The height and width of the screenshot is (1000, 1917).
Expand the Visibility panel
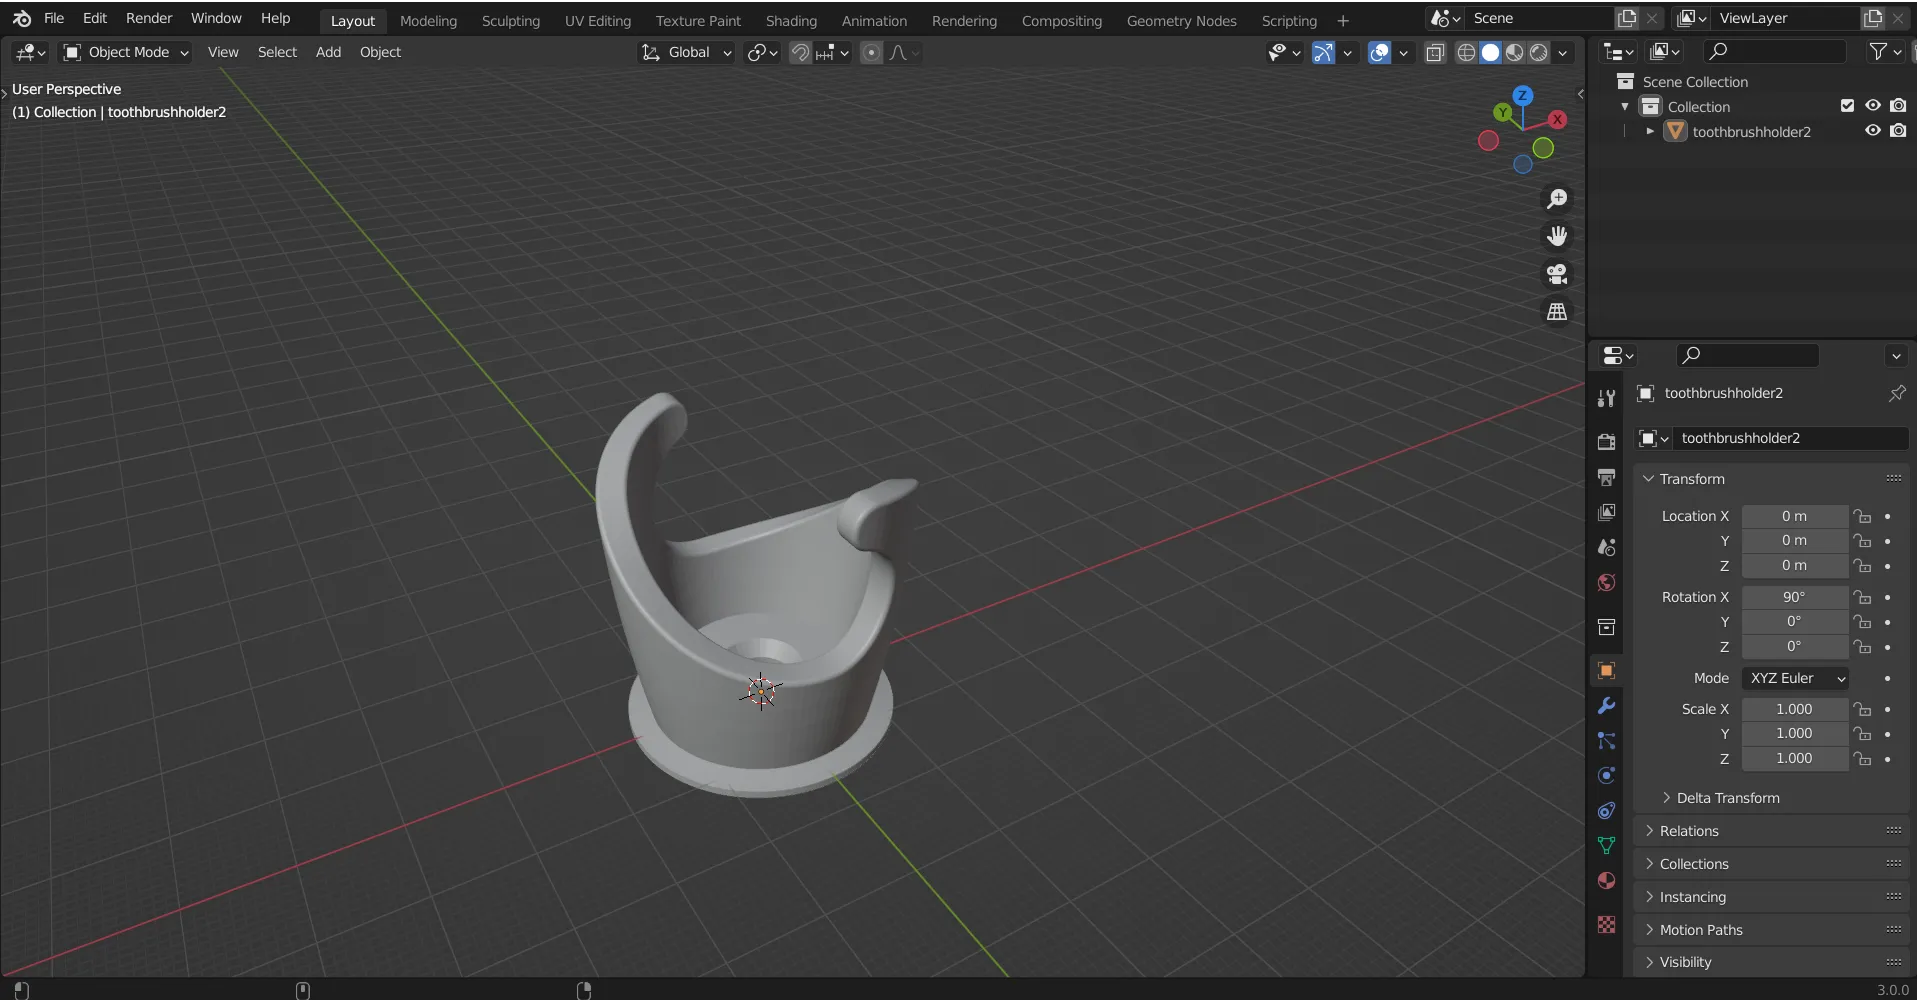(1685, 962)
